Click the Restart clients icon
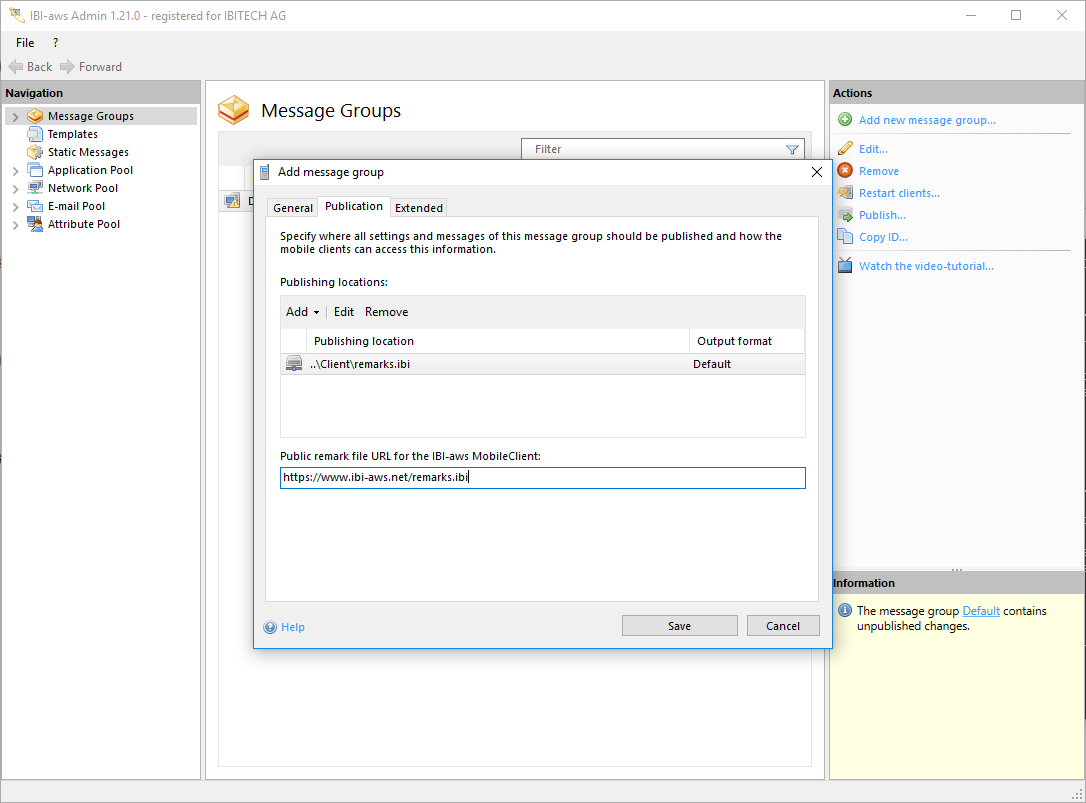This screenshot has width=1086, height=803. coord(845,193)
